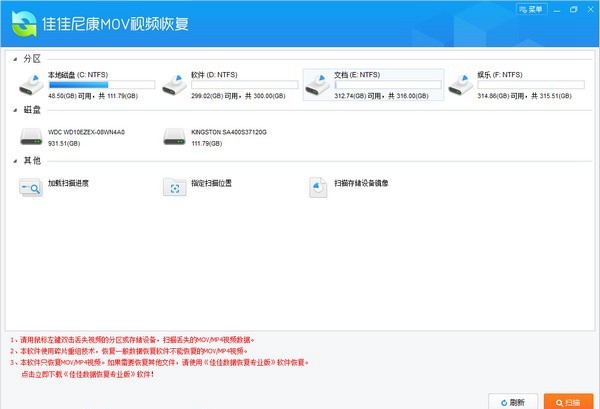
Task: Click the 指定扫描位置 label
Action: [212, 183]
